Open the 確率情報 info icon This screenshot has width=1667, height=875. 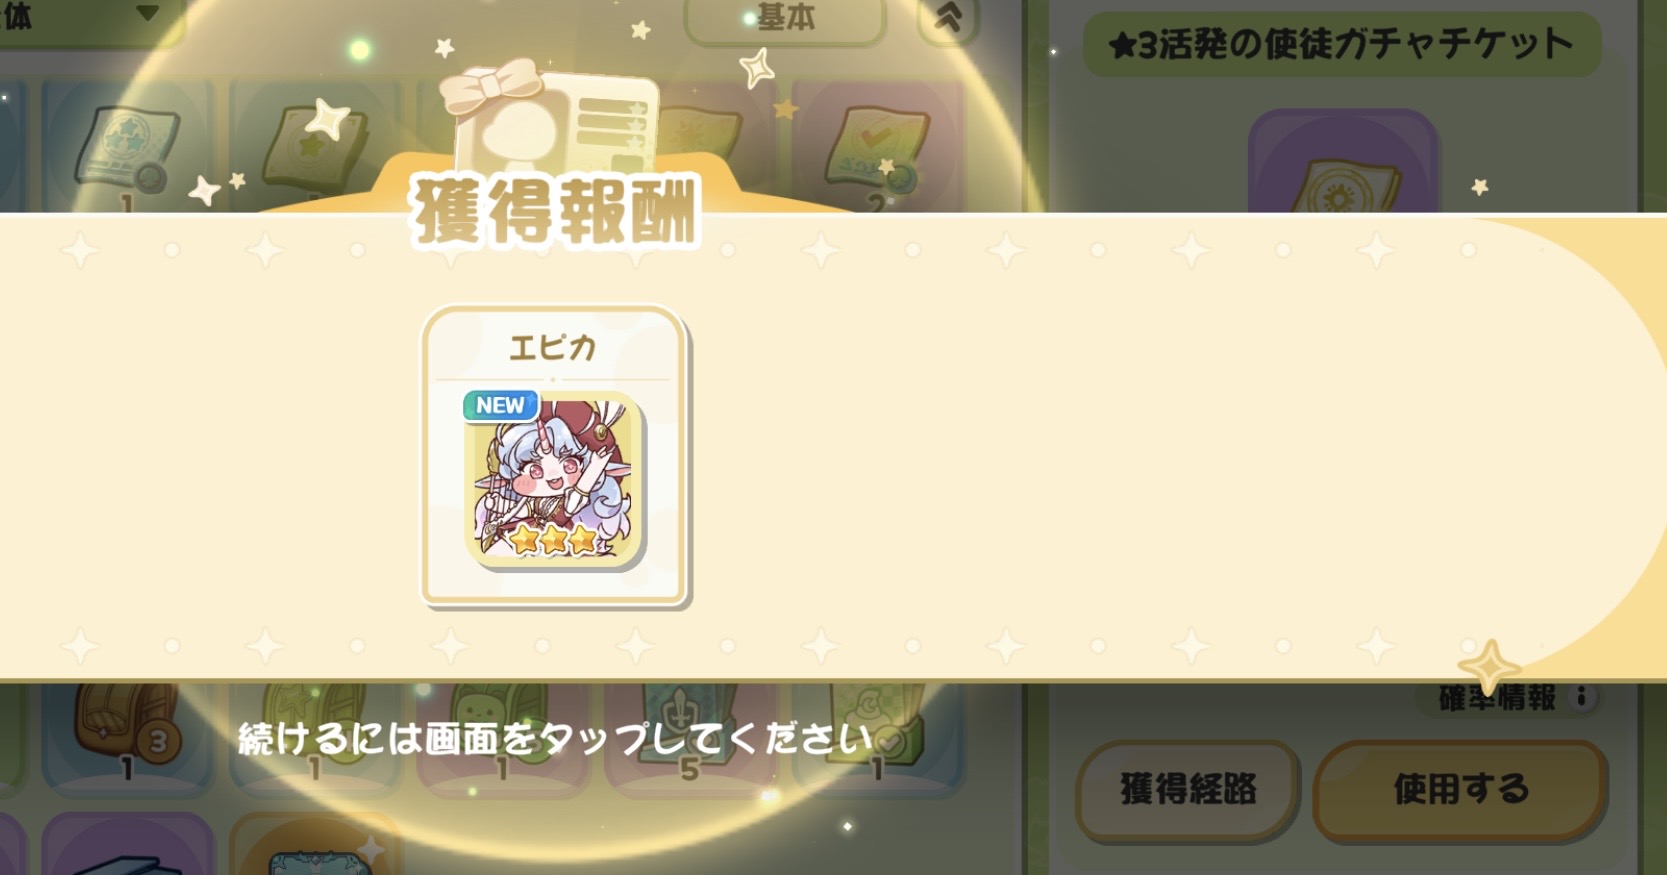pos(1581,697)
